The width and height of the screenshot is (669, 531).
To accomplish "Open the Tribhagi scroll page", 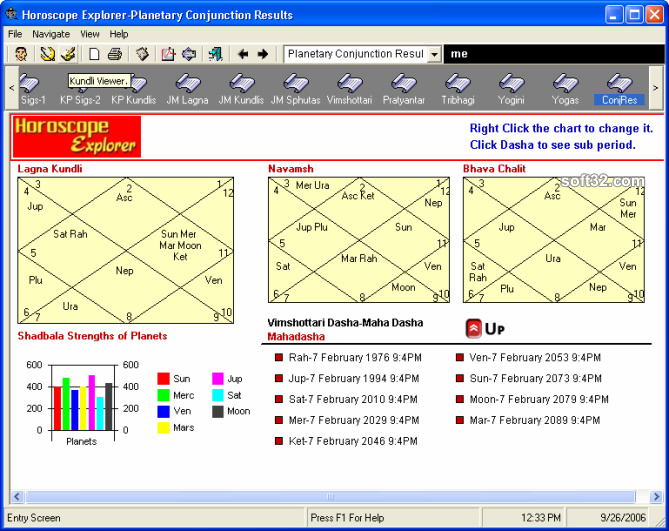I will click(457, 89).
